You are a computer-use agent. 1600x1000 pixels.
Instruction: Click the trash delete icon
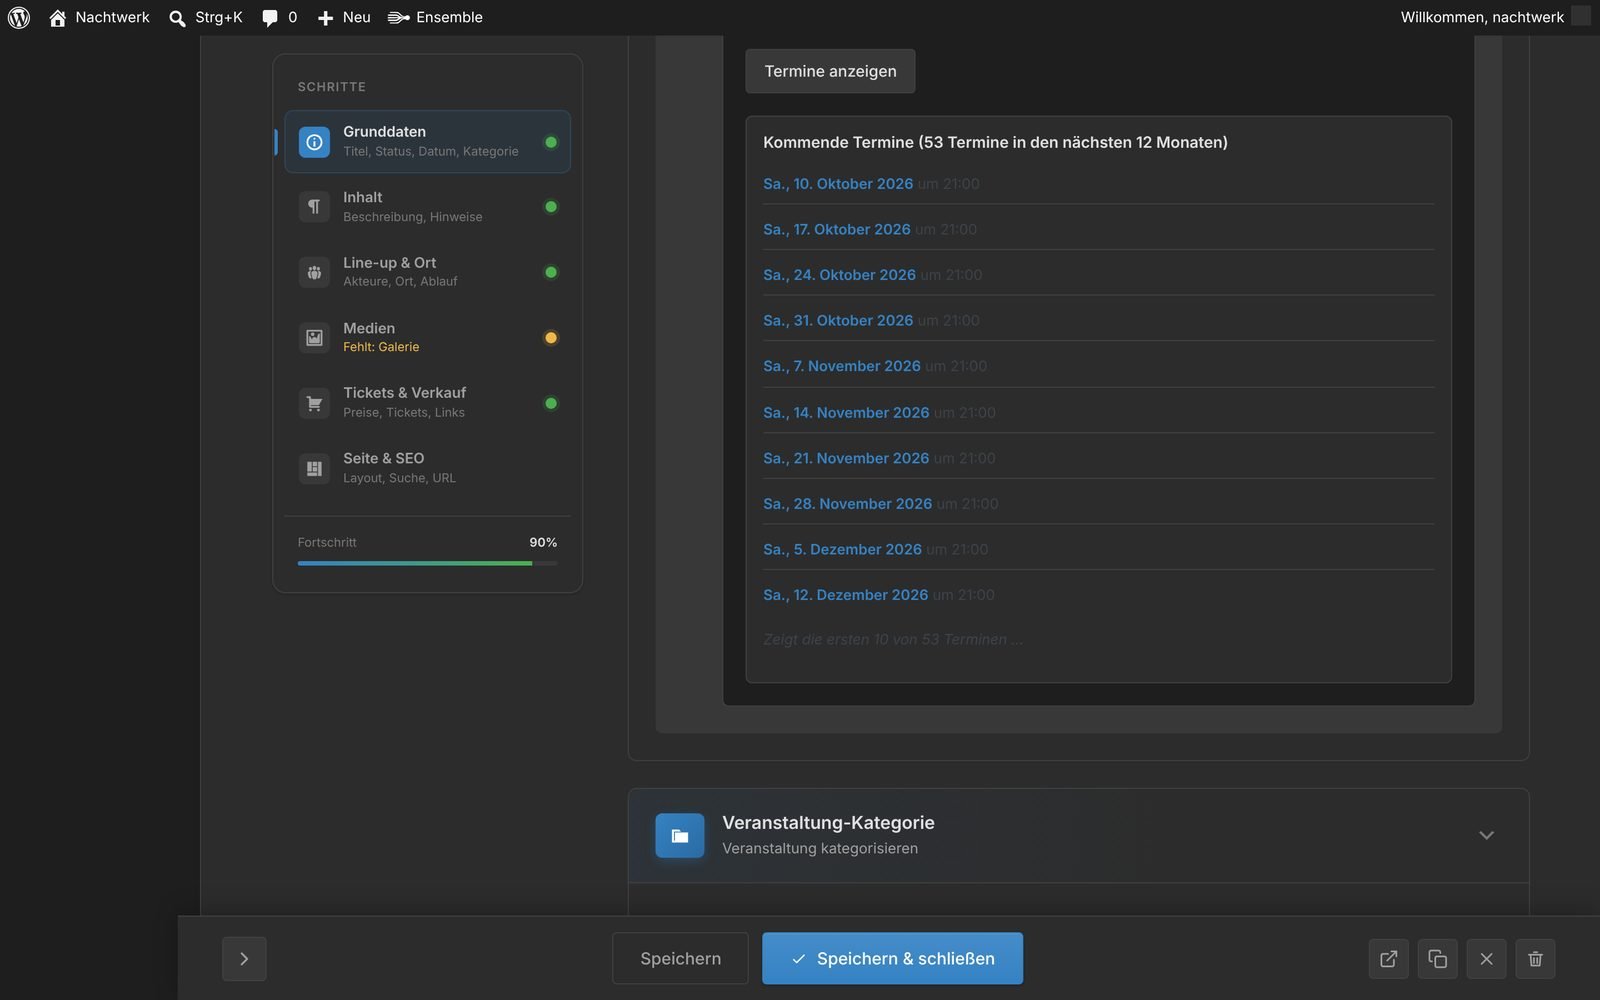point(1535,959)
